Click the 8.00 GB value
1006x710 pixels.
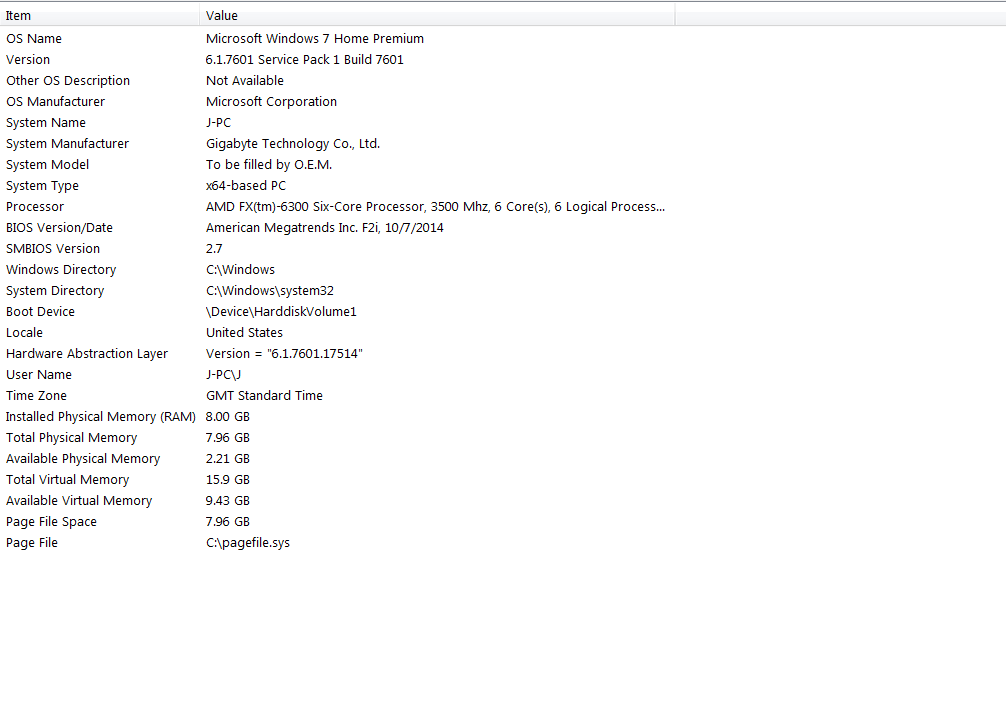click(x=227, y=417)
